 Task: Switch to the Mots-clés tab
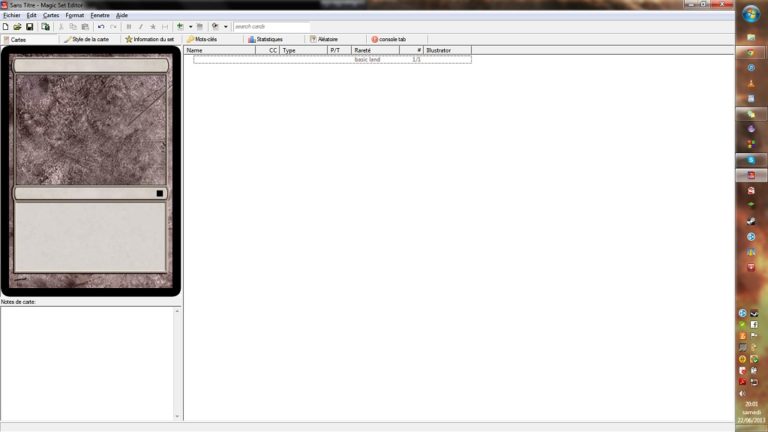point(207,39)
